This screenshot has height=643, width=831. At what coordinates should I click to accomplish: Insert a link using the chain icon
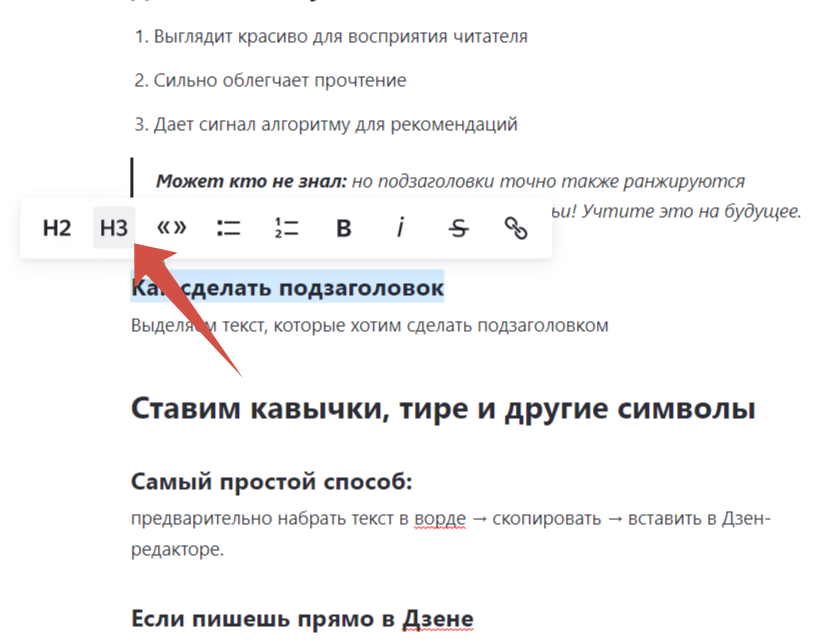517,227
